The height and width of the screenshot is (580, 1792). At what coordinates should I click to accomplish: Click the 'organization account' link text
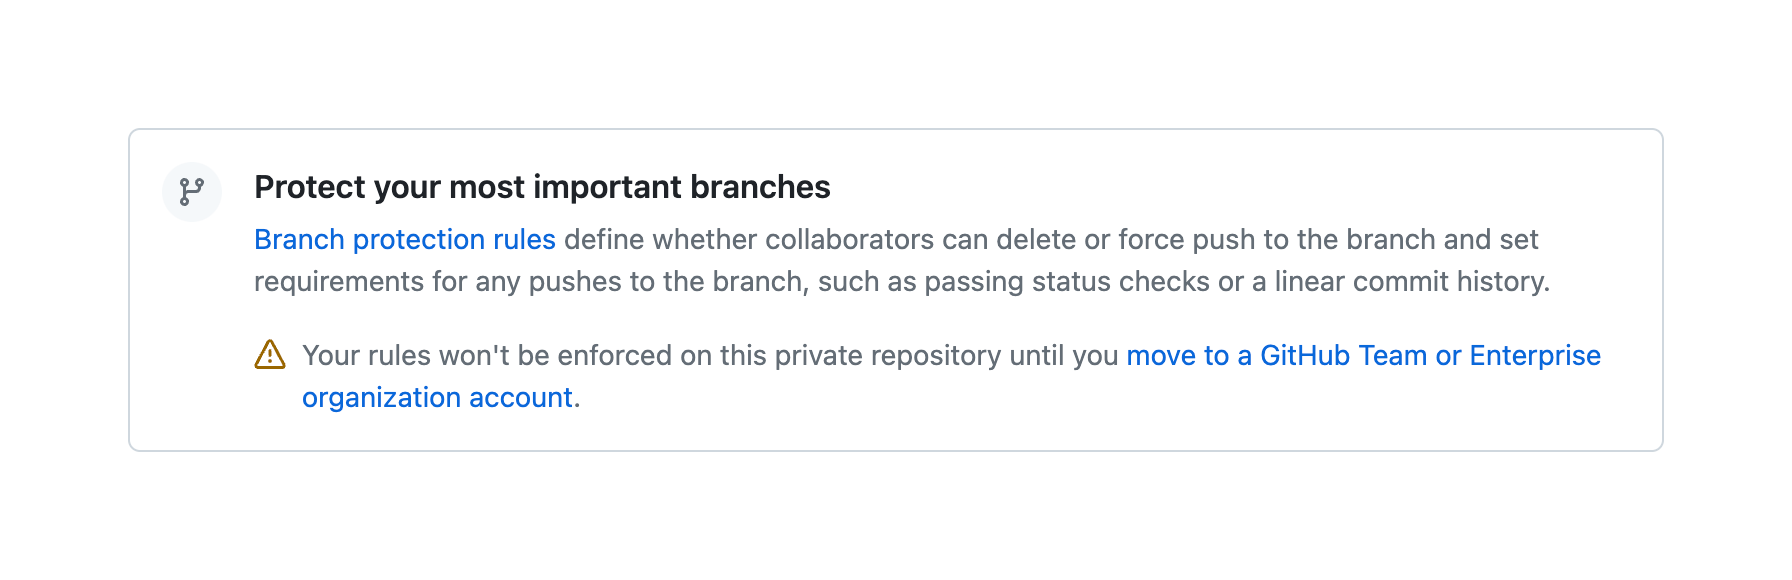tap(437, 398)
